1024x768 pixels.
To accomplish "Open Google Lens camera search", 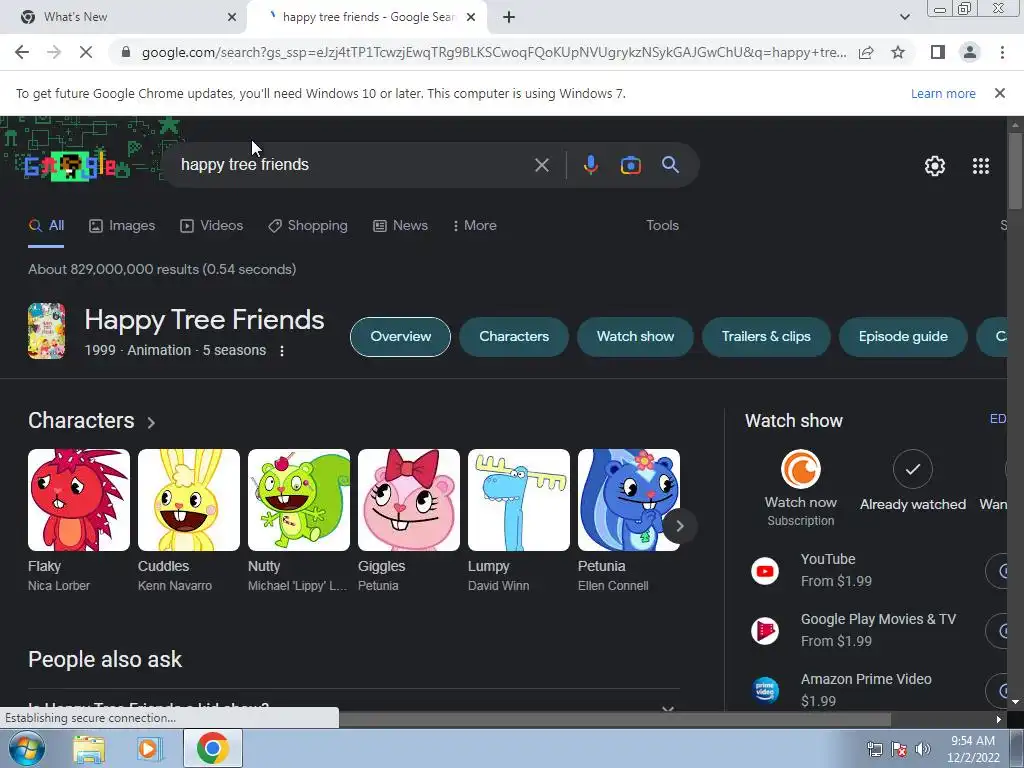I will click(x=630, y=165).
